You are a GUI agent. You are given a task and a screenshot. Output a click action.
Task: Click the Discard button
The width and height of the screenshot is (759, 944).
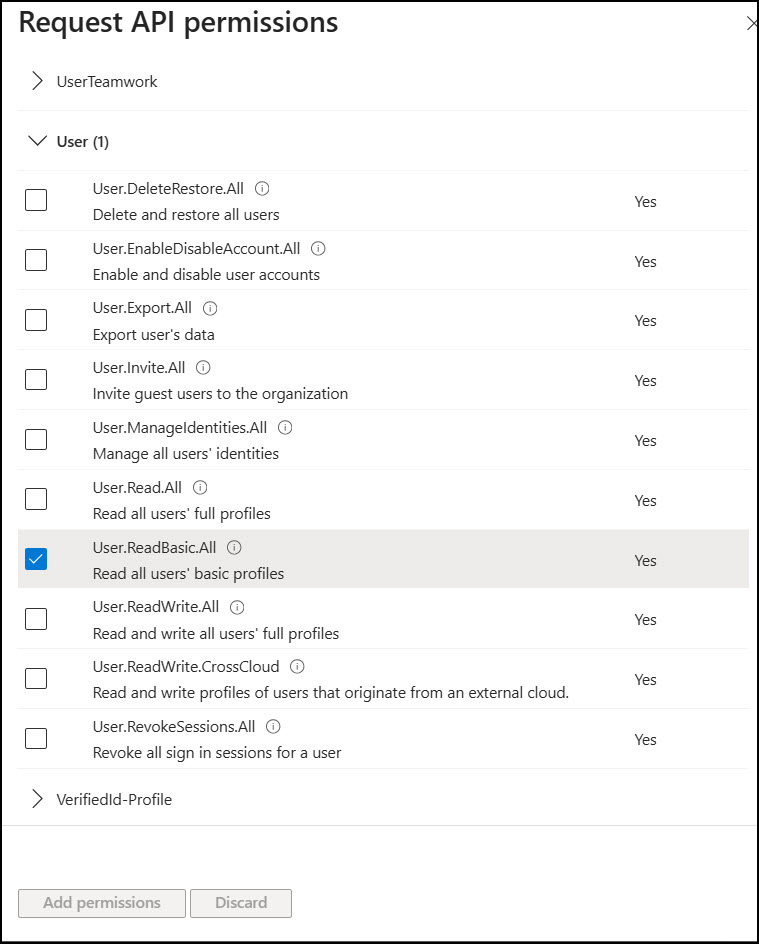241,903
